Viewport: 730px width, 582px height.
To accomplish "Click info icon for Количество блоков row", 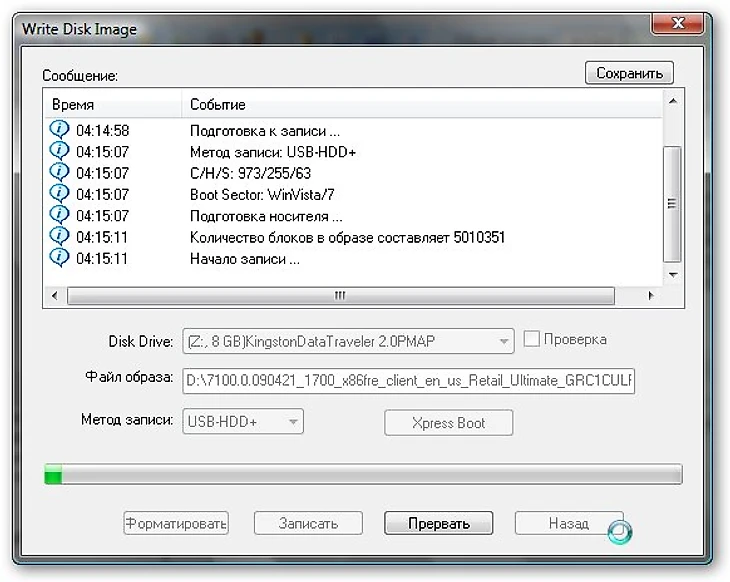I will point(59,237).
